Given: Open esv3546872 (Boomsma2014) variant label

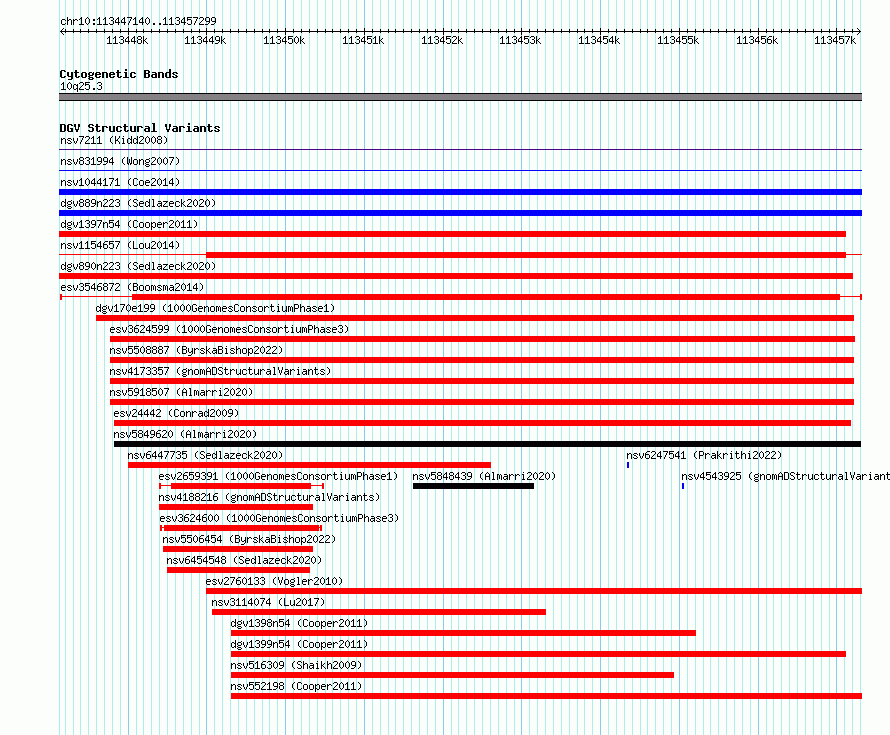Looking at the screenshot, I should click(x=132, y=287).
